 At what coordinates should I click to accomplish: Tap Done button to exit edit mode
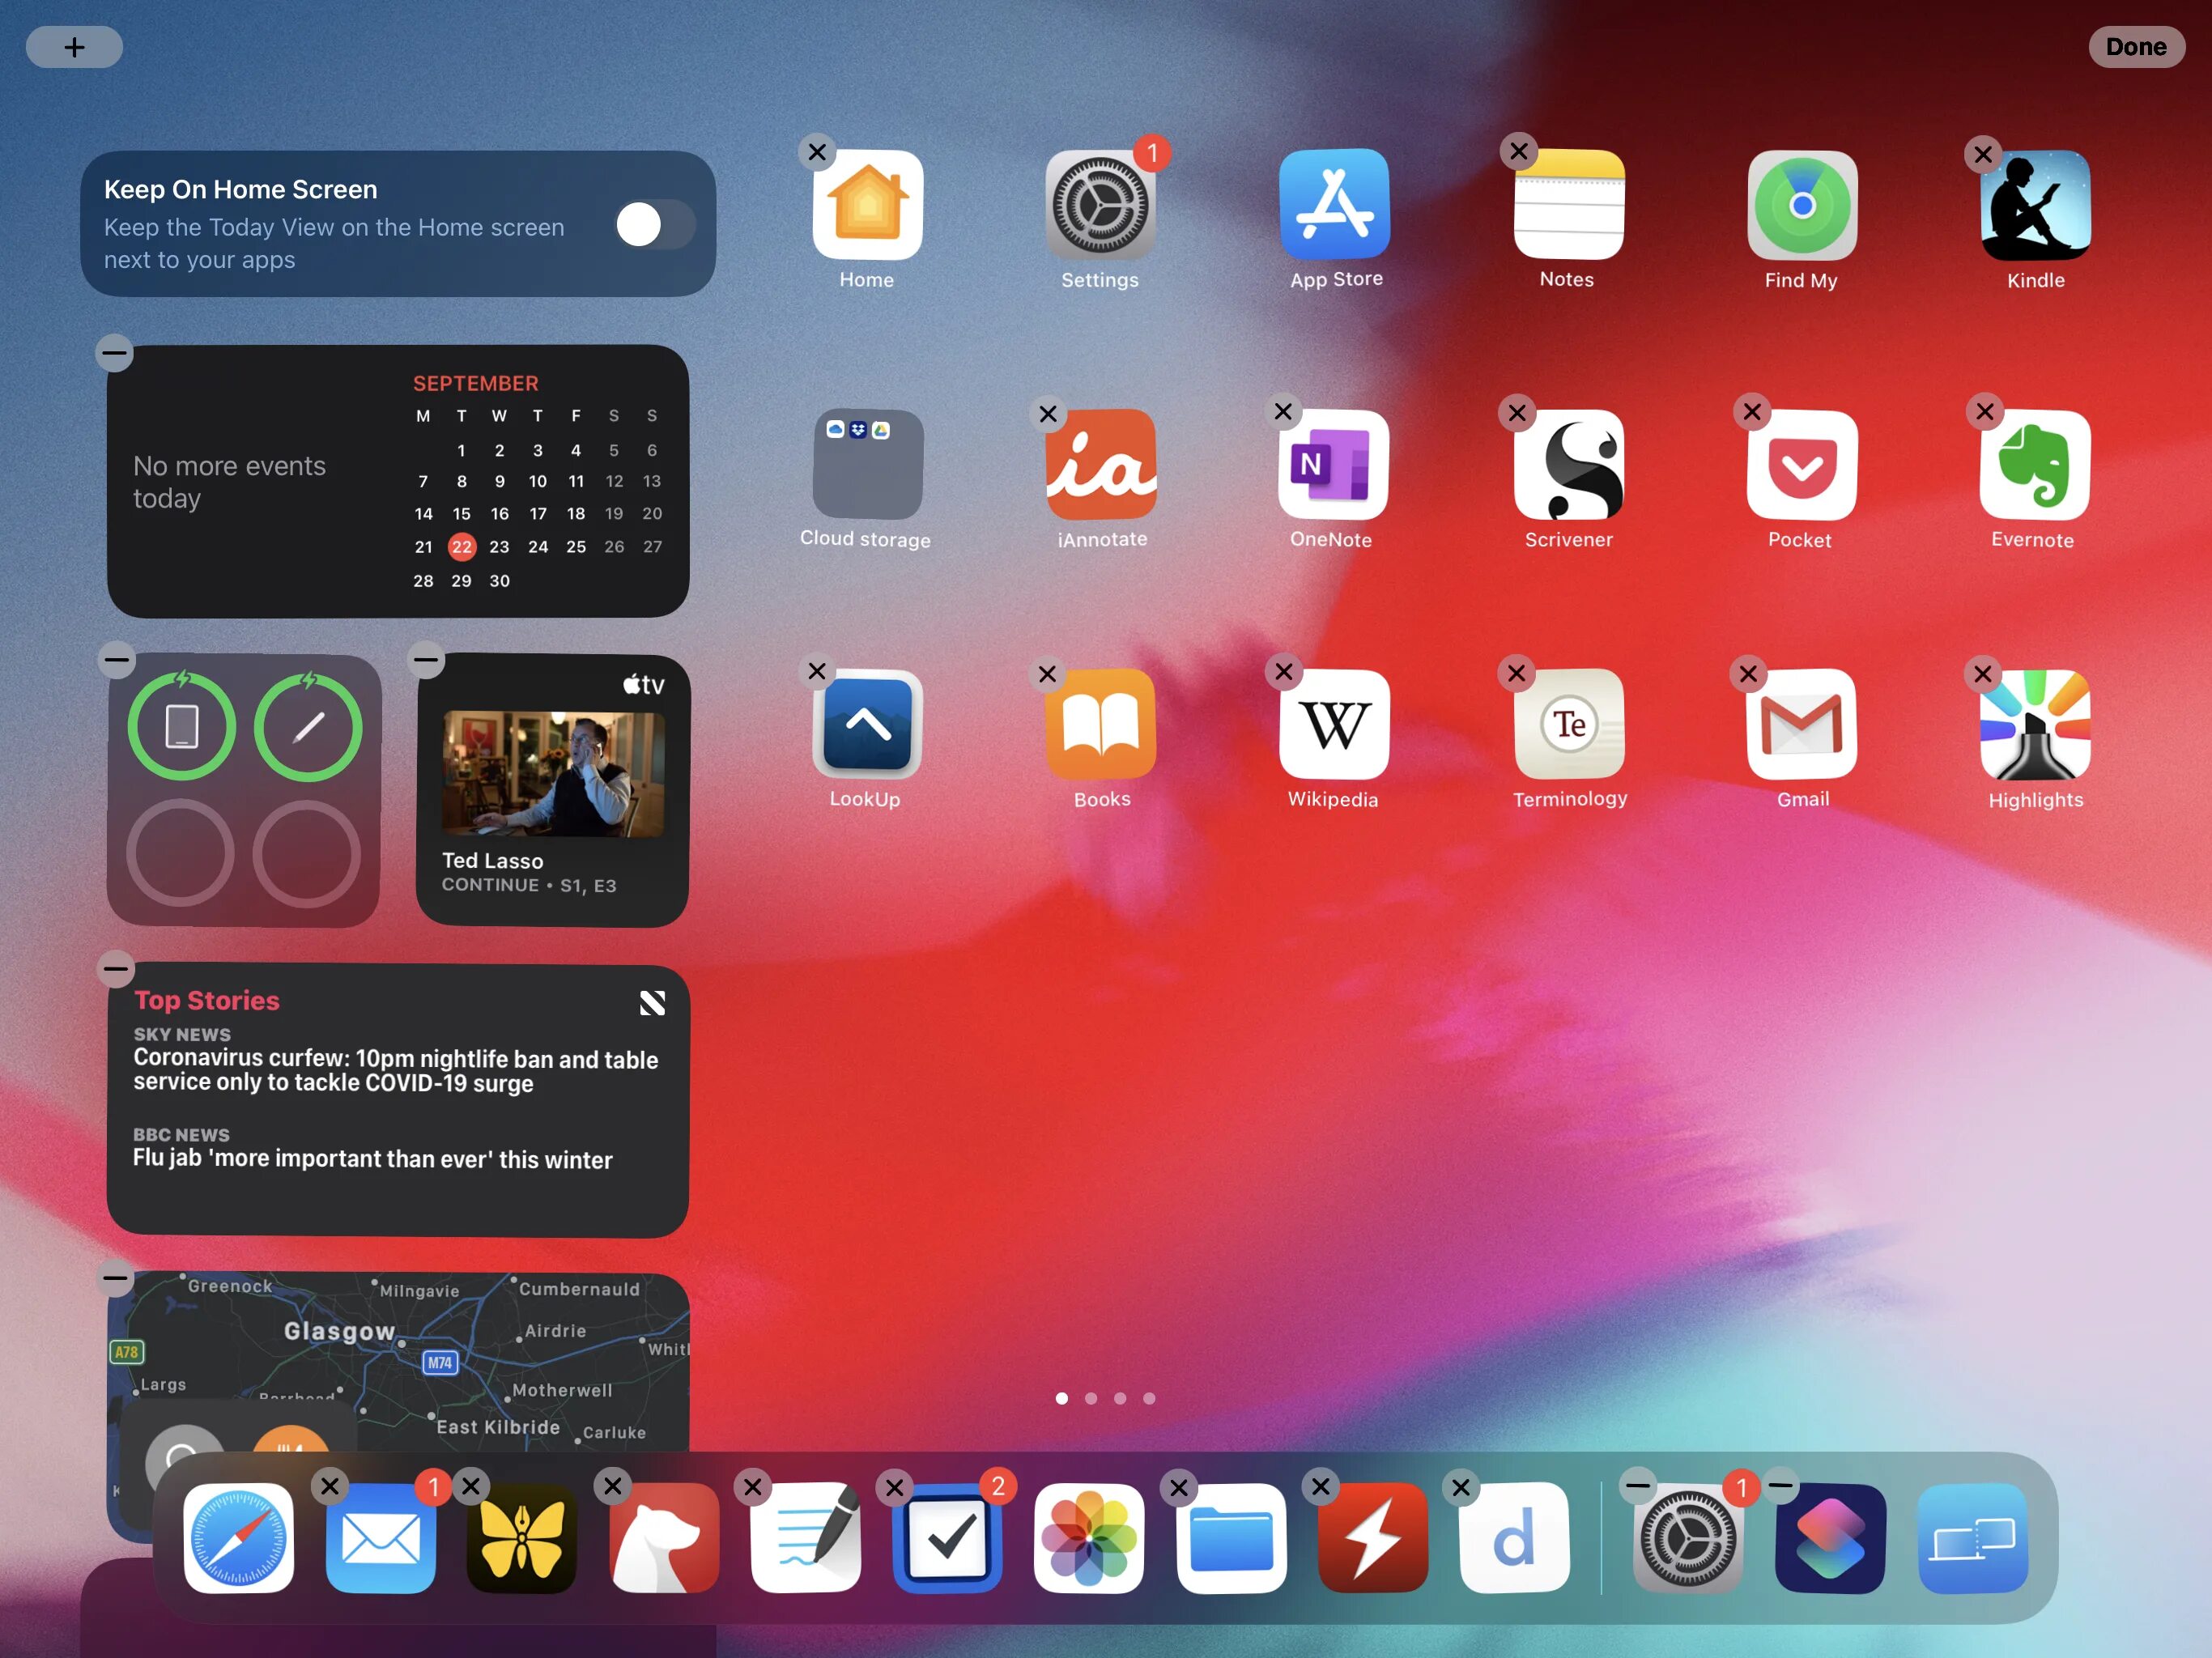tap(2133, 44)
